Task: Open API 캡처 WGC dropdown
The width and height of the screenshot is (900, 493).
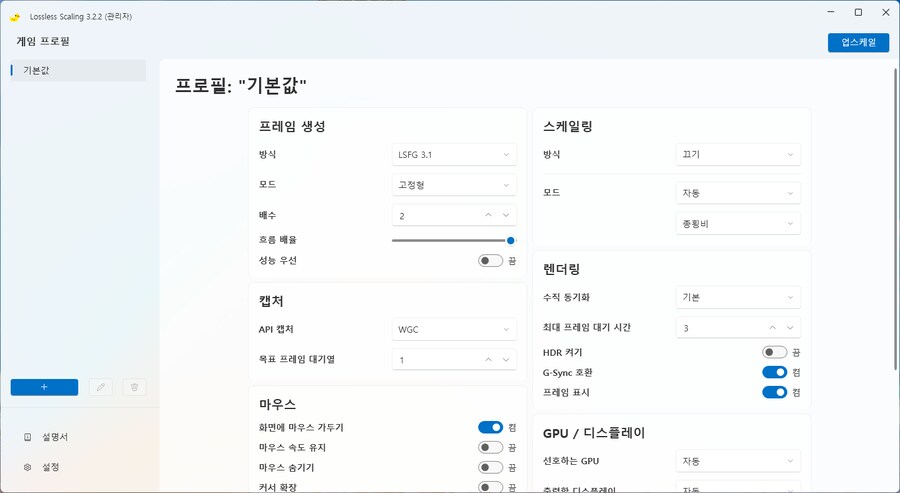Action: (x=454, y=329)
